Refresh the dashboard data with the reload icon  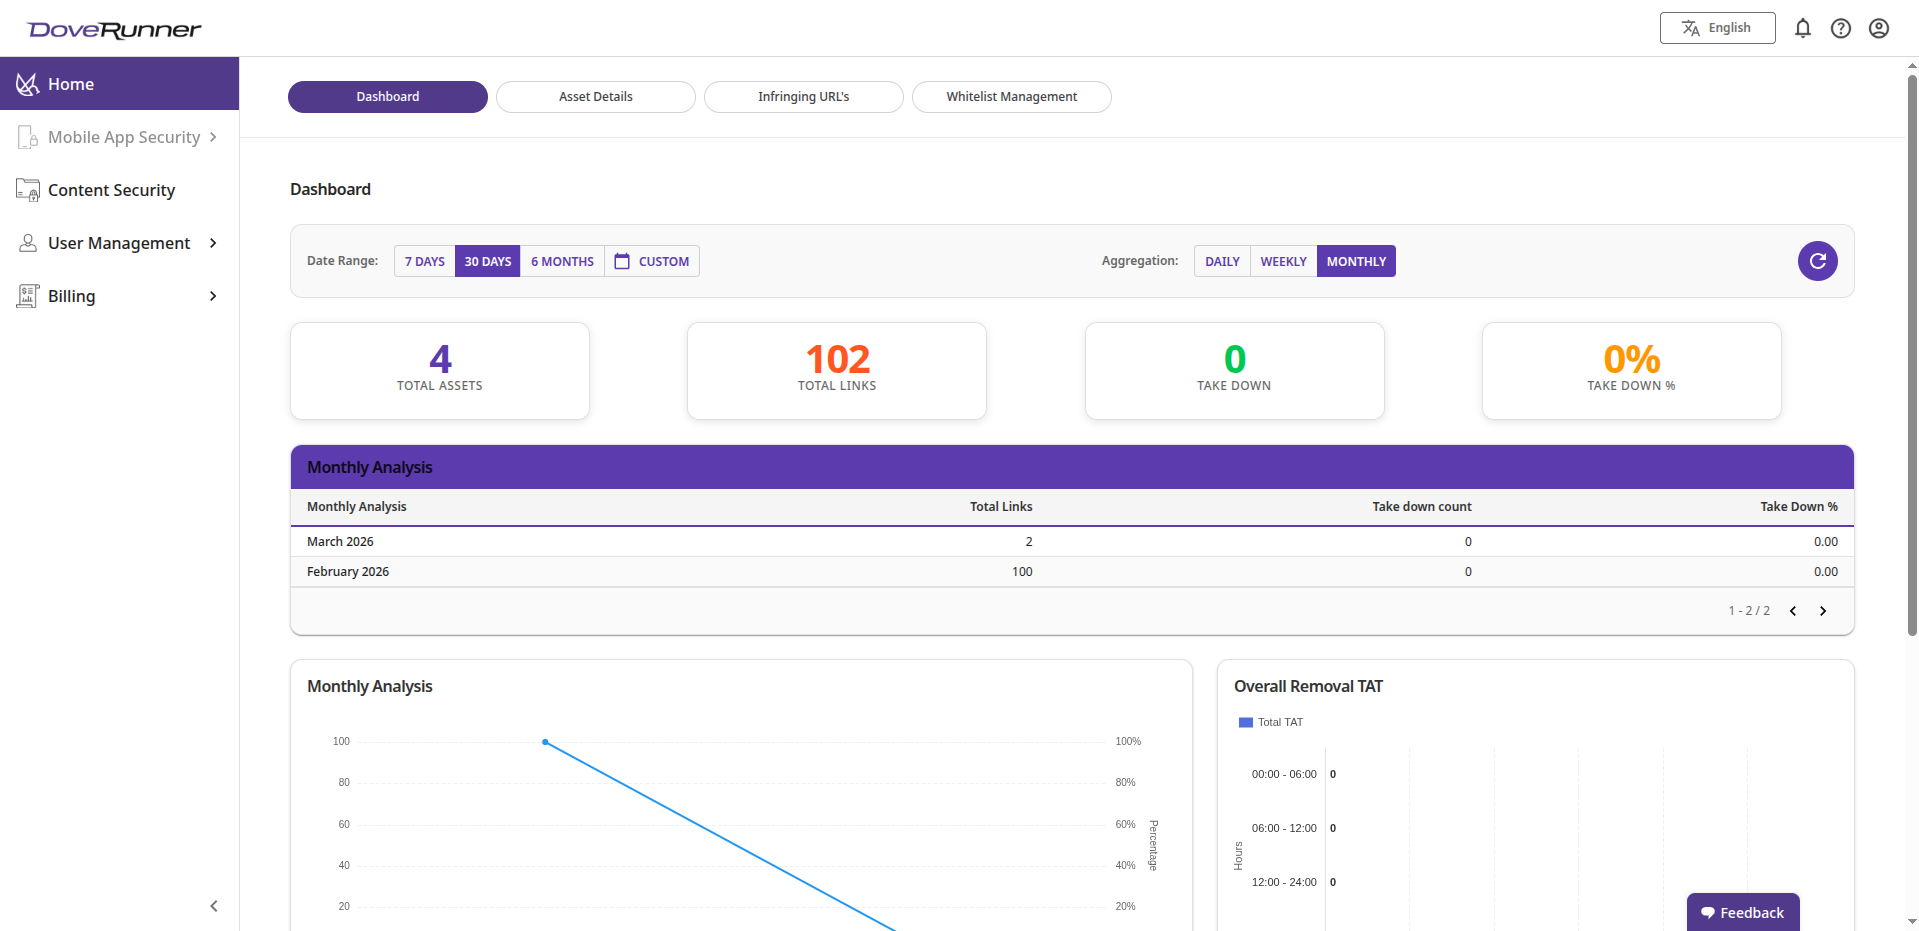point(1817,260)
